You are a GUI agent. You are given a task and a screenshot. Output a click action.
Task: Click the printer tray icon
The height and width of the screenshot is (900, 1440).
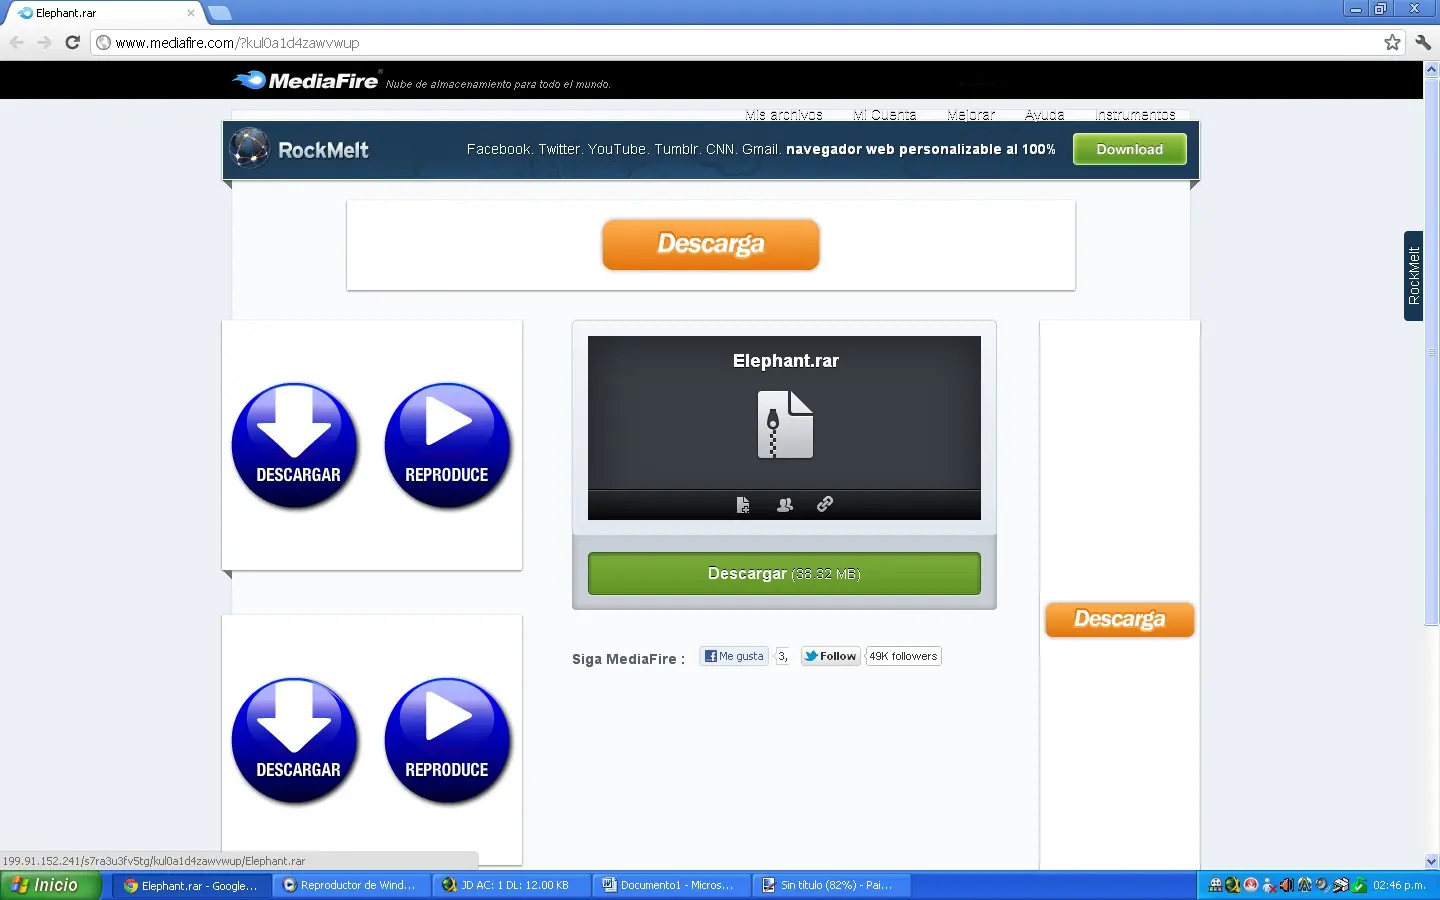(x=1341, y=885)
